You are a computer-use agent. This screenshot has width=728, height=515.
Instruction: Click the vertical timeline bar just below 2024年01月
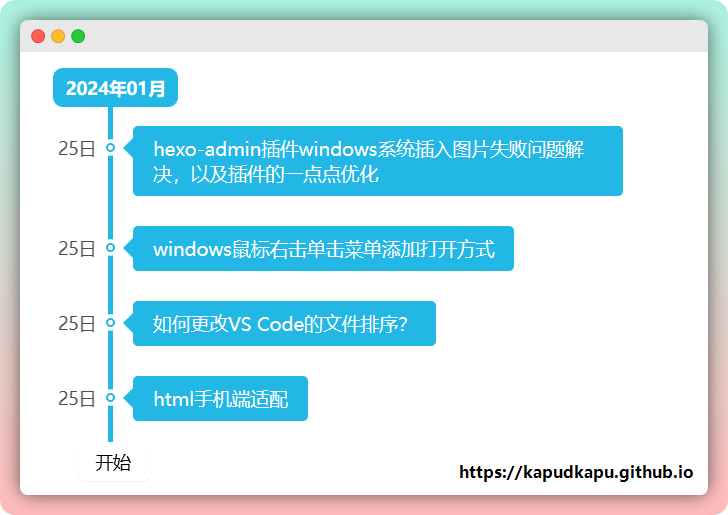(x=110, y=118)
